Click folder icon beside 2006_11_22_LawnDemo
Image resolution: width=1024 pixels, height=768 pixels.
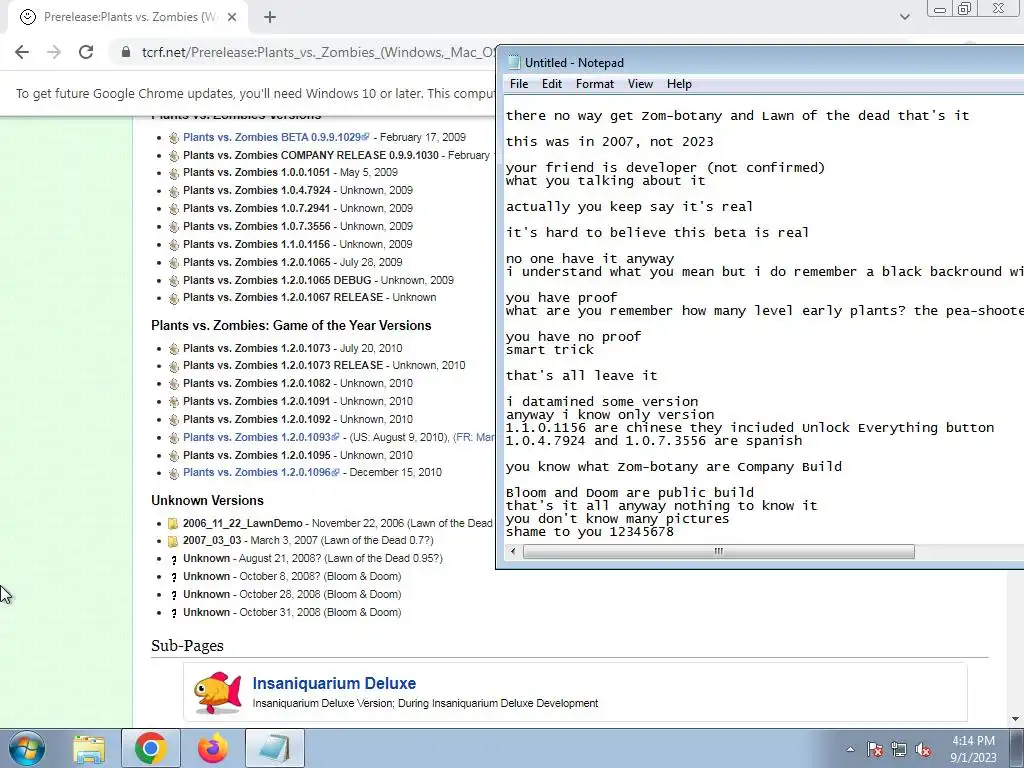coord(173,524)
